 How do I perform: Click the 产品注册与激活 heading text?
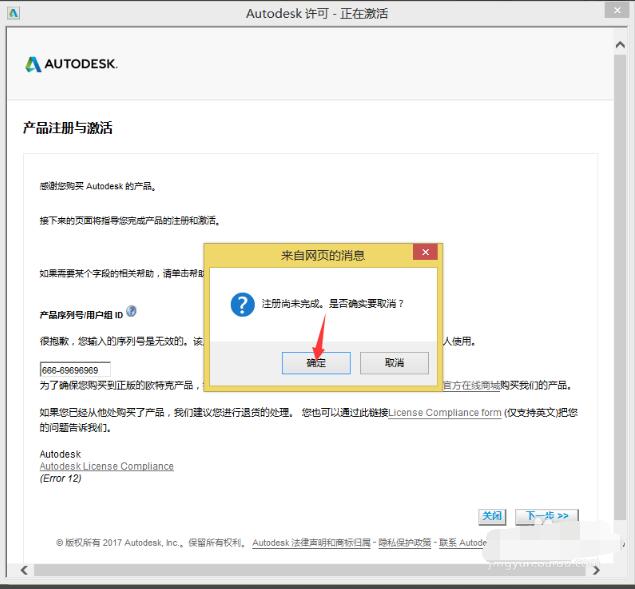coord(68,128)
